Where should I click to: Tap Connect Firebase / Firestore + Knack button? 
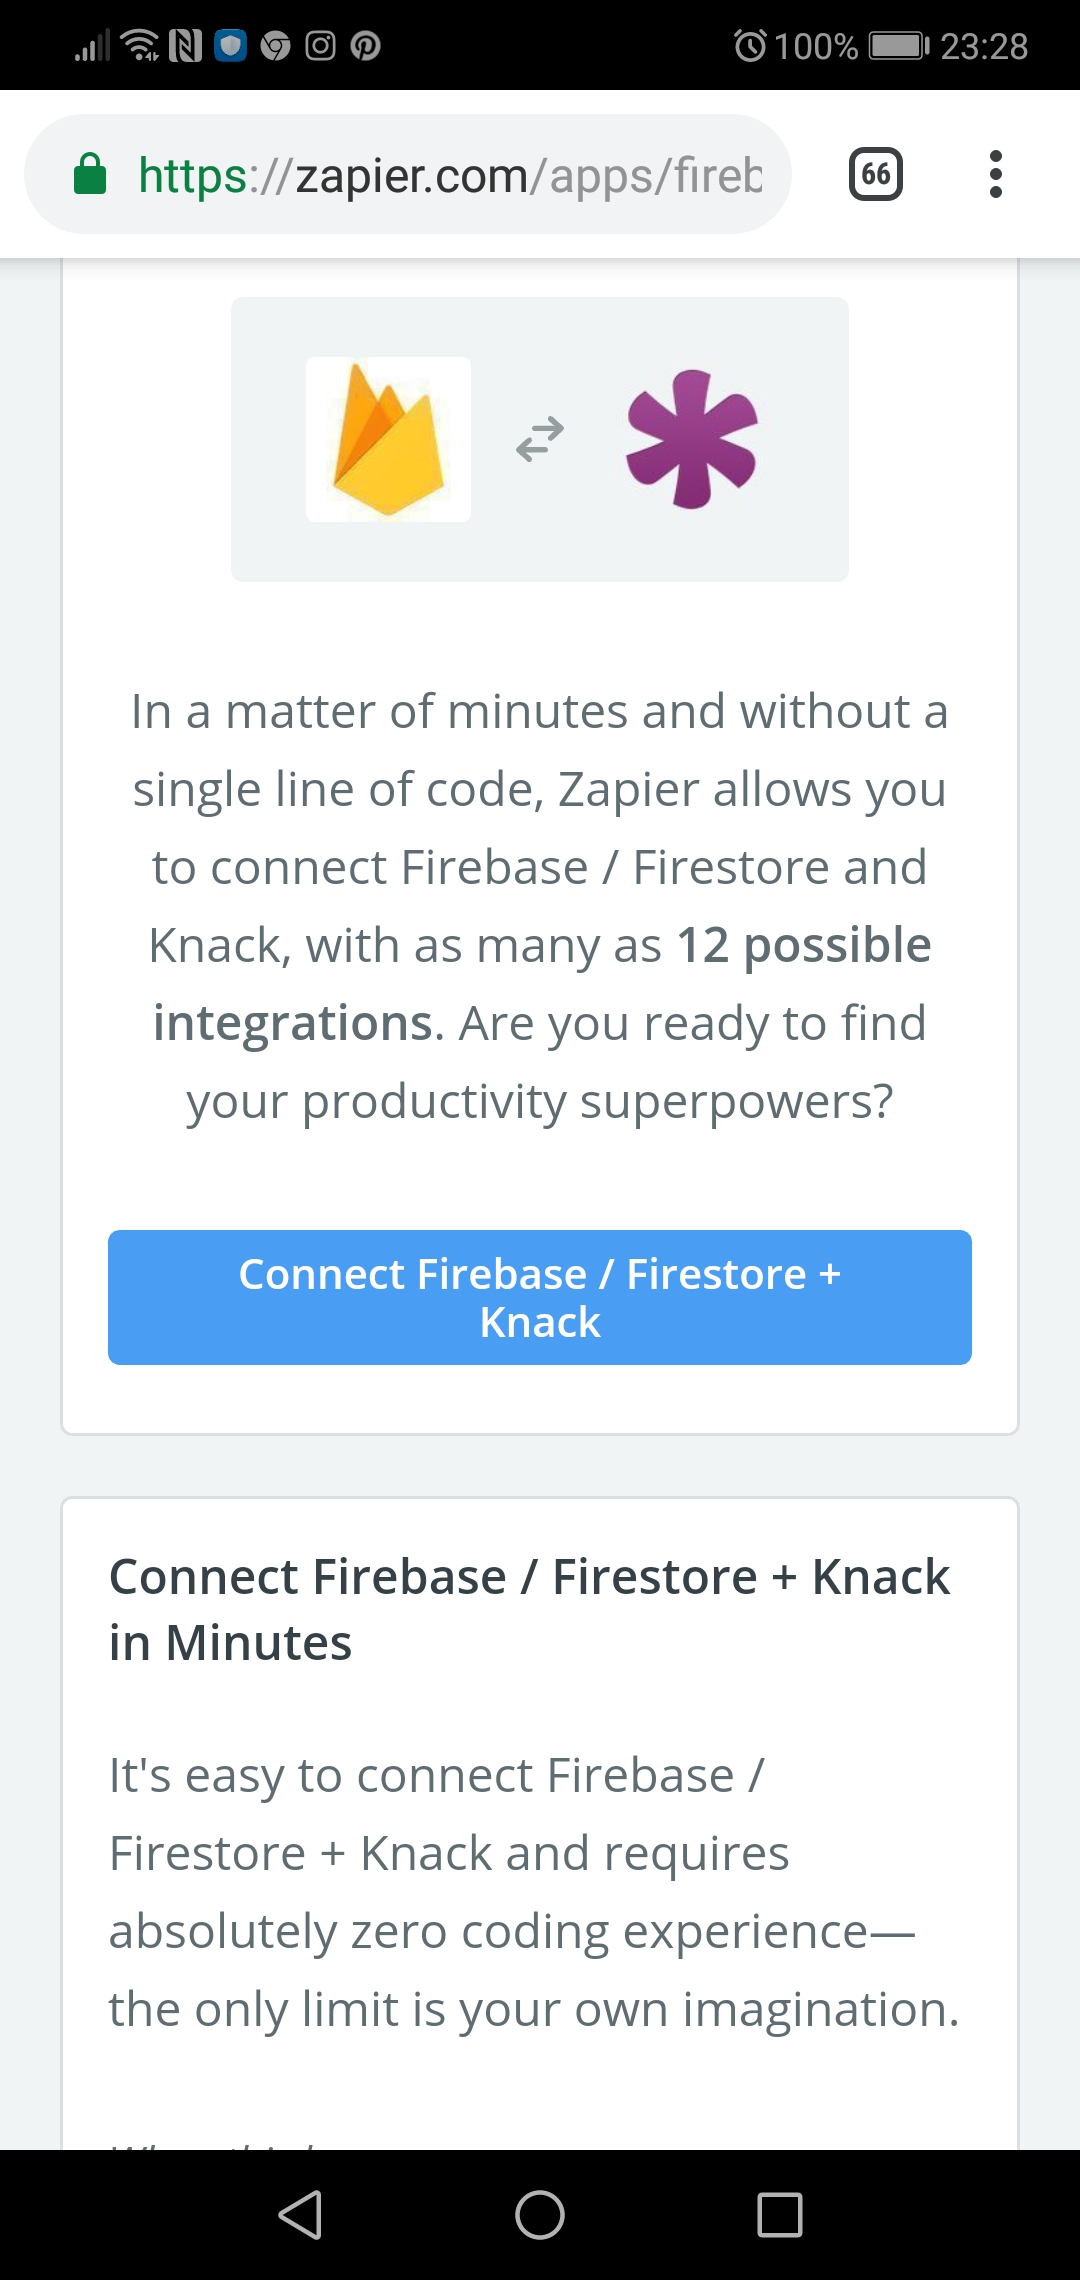click(x=540, y=1297)
